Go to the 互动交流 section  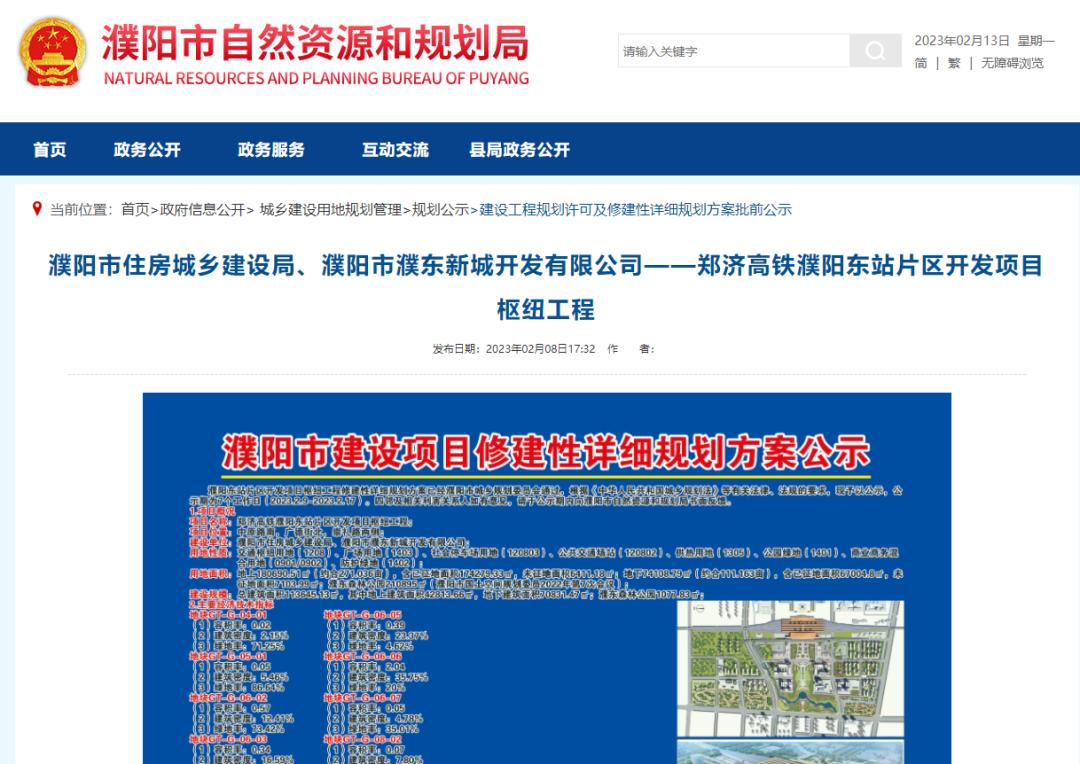395,150
